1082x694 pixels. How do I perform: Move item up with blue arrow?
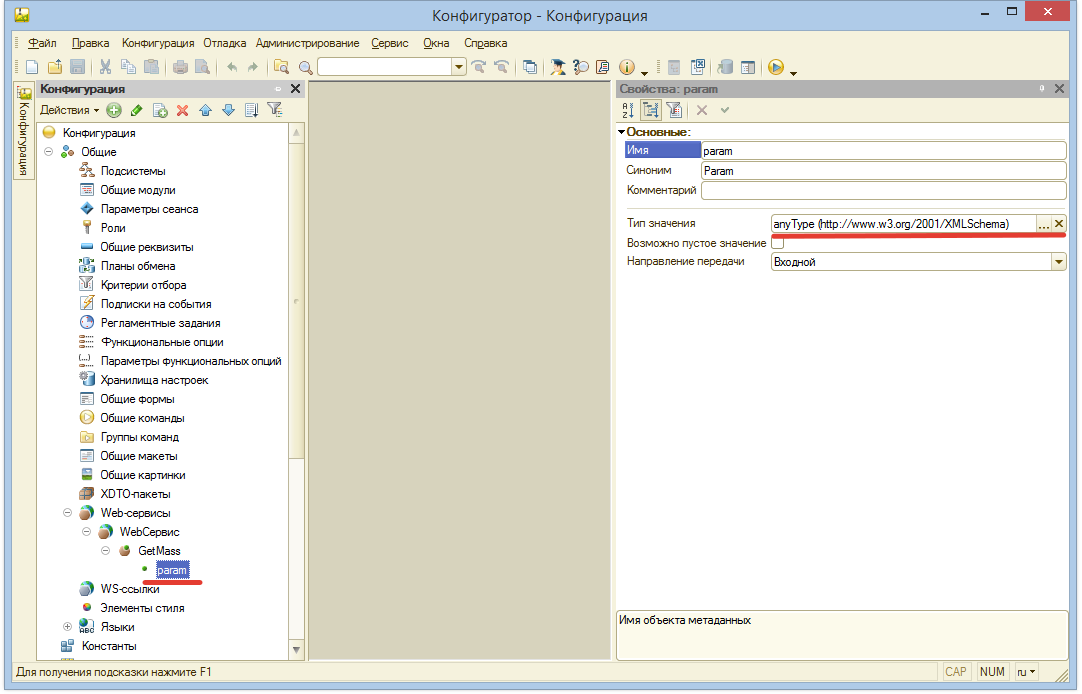click(206, 110)
